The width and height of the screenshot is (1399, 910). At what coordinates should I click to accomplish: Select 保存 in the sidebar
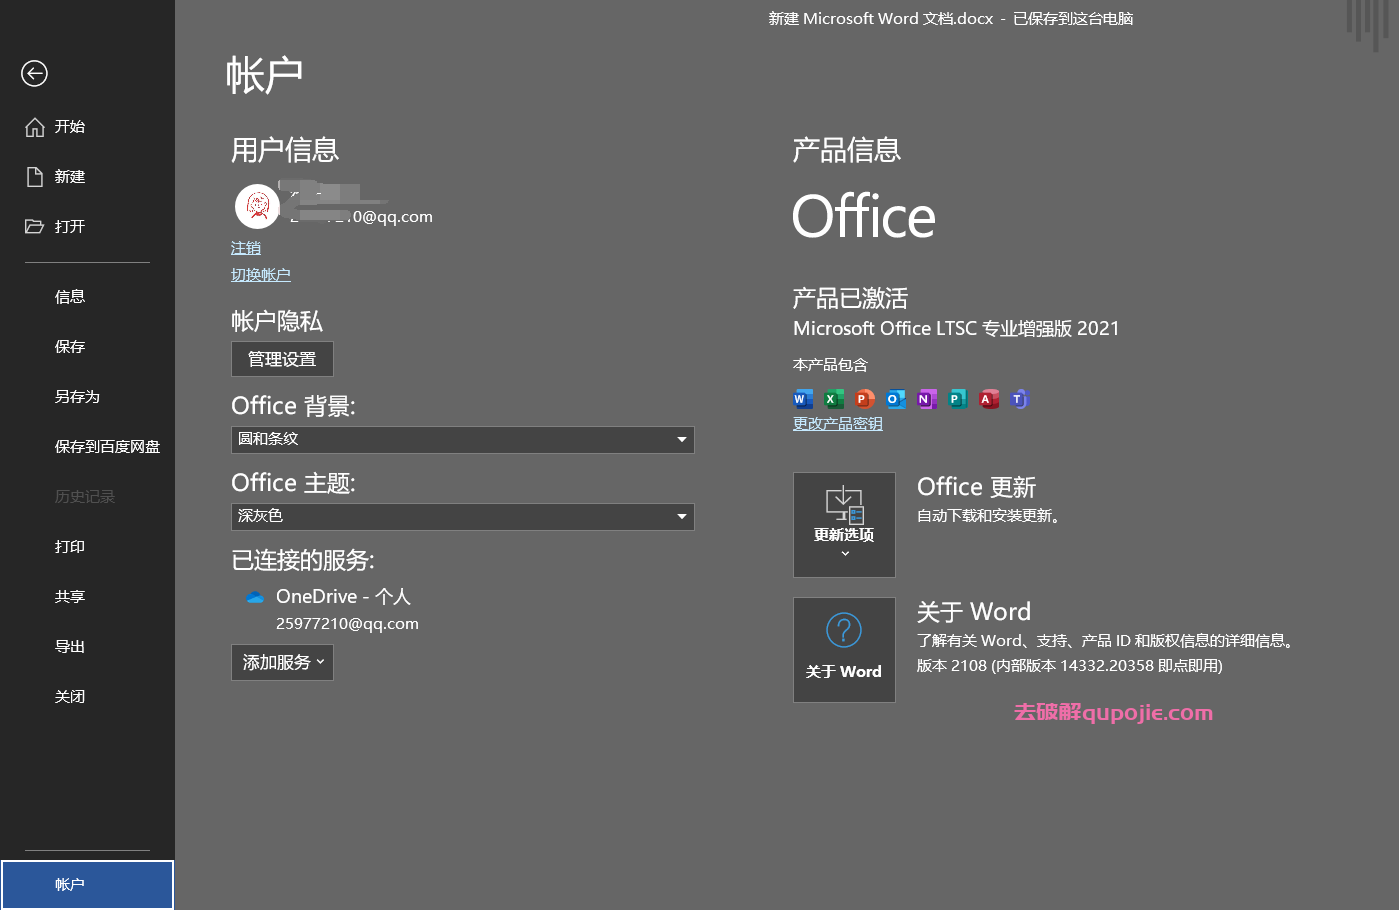[x=70, y=347]
